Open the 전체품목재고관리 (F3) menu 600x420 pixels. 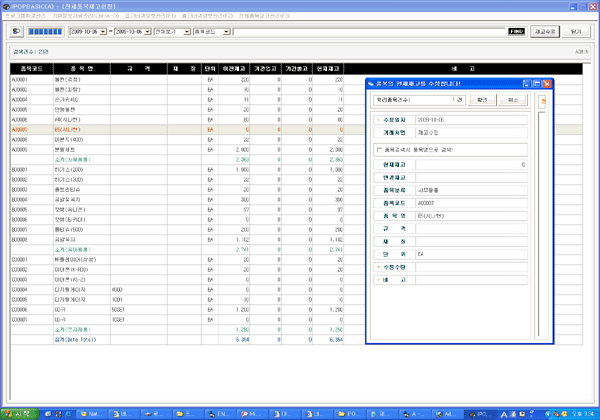click(x=264, y=16)
